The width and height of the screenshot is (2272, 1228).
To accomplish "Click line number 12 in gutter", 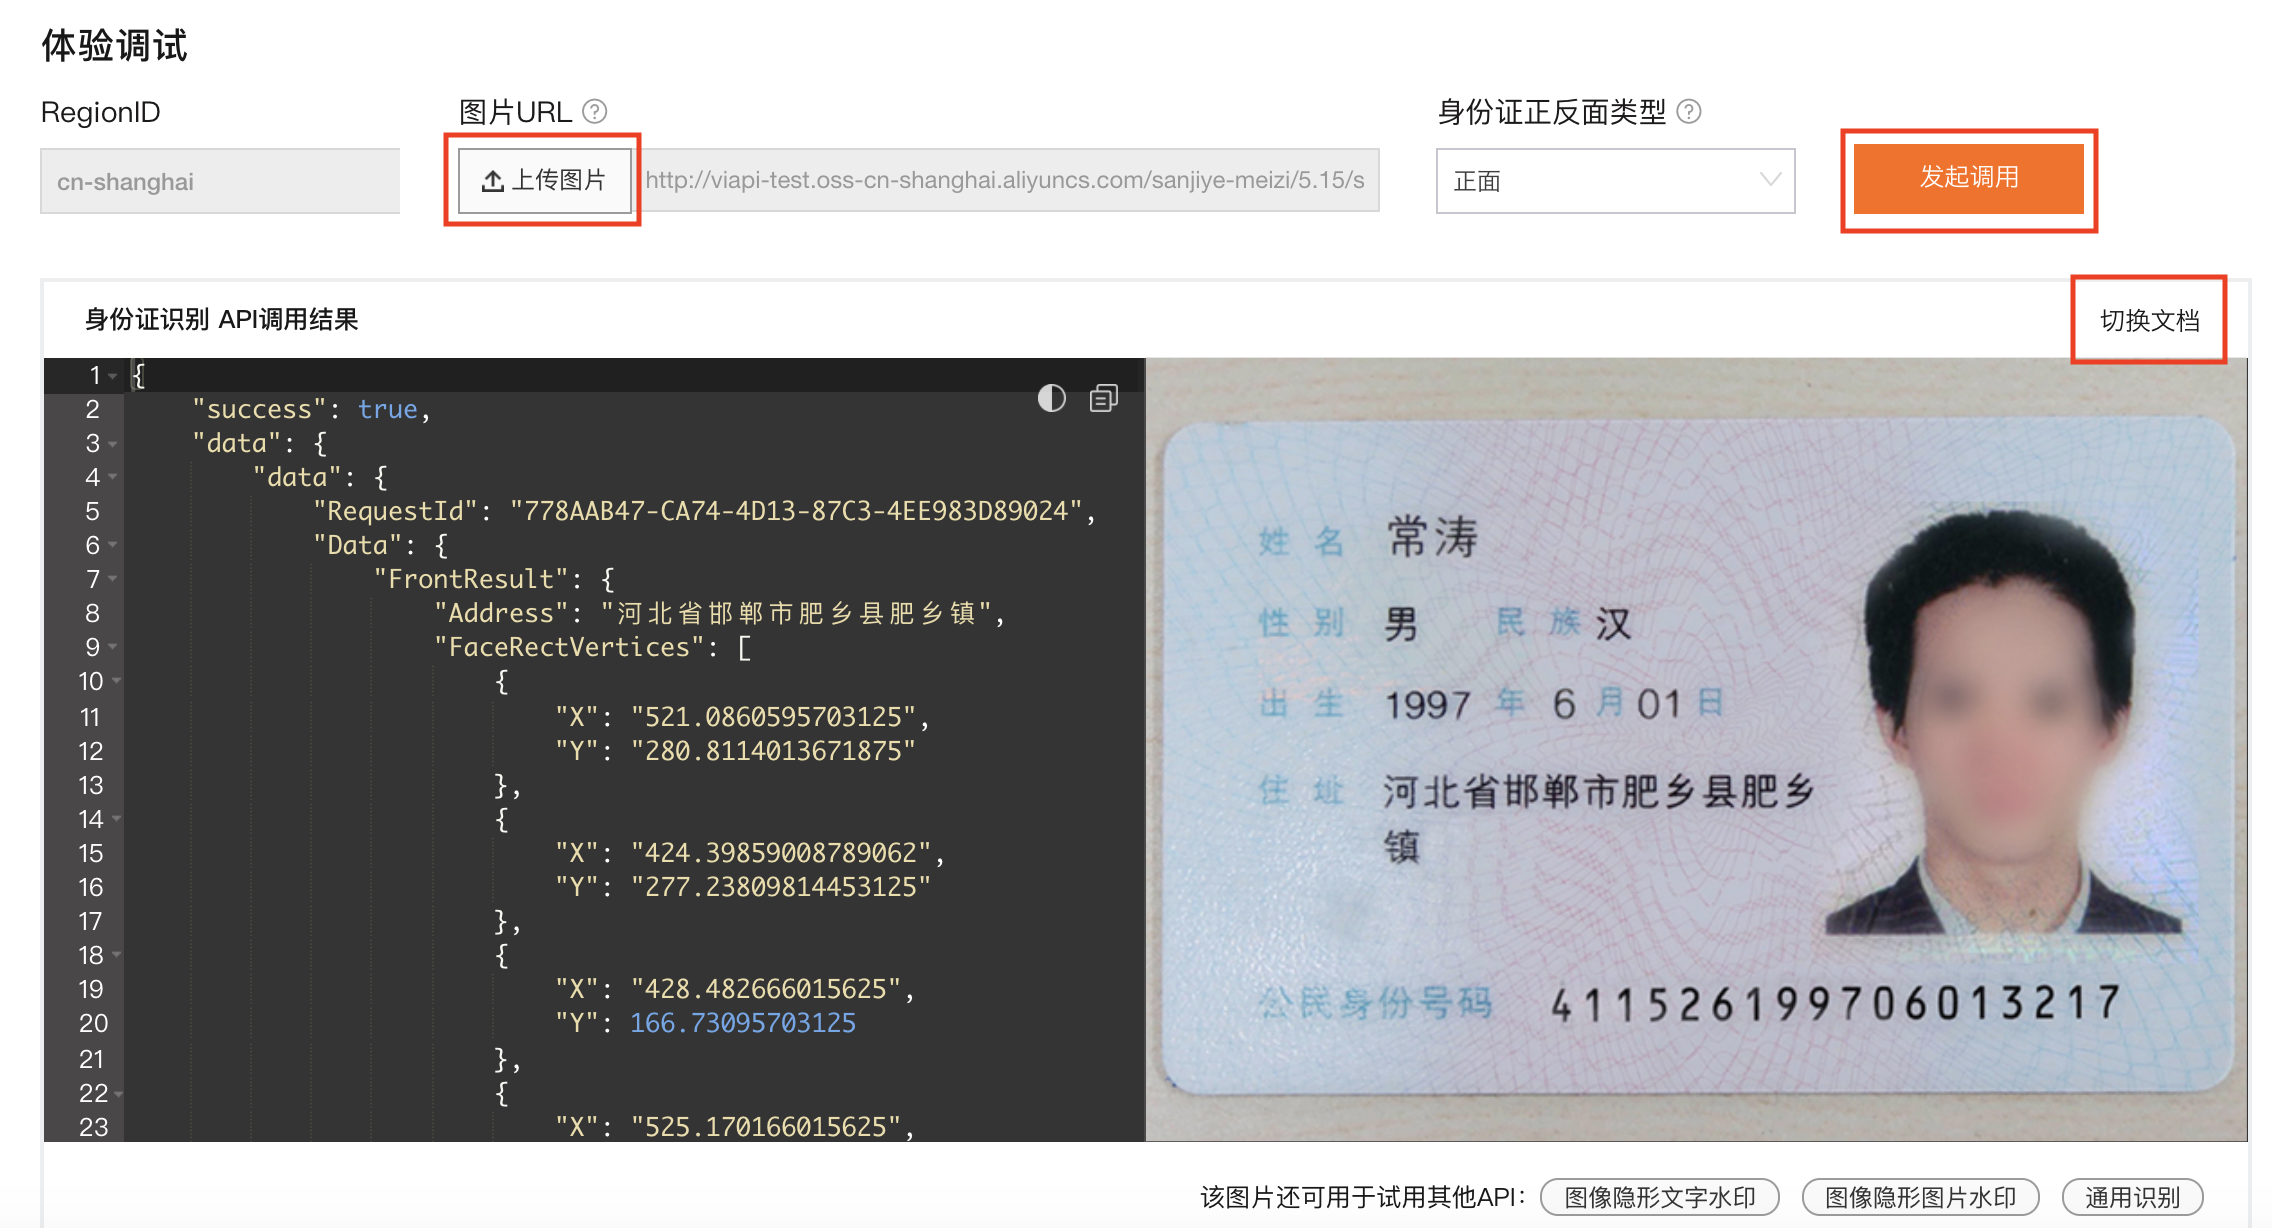I will pyautogui.click(x=91, y=751).
